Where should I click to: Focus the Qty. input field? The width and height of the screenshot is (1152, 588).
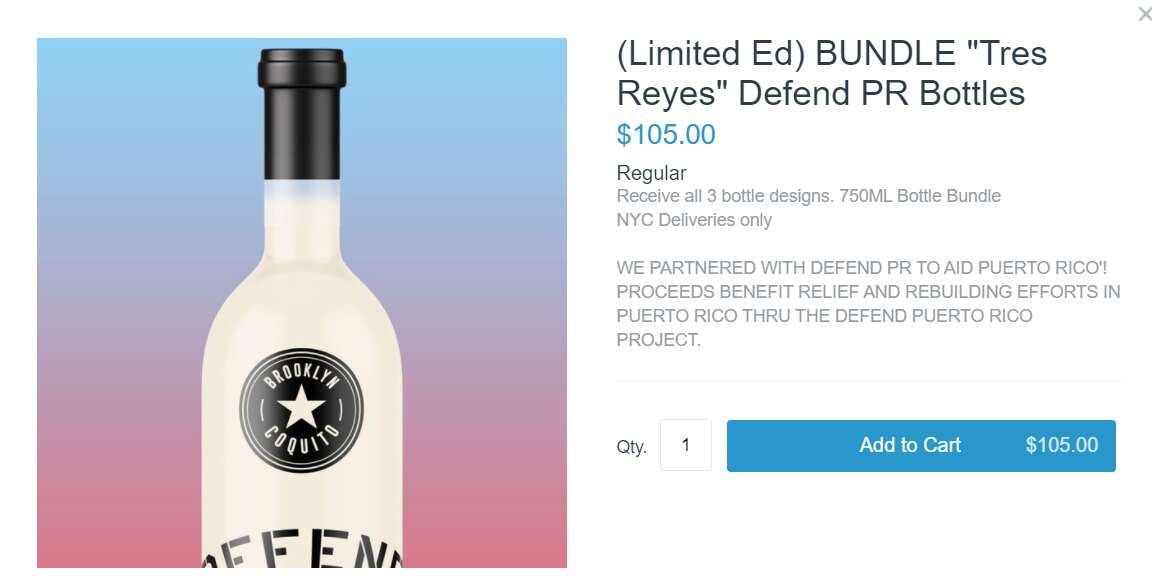686,445
